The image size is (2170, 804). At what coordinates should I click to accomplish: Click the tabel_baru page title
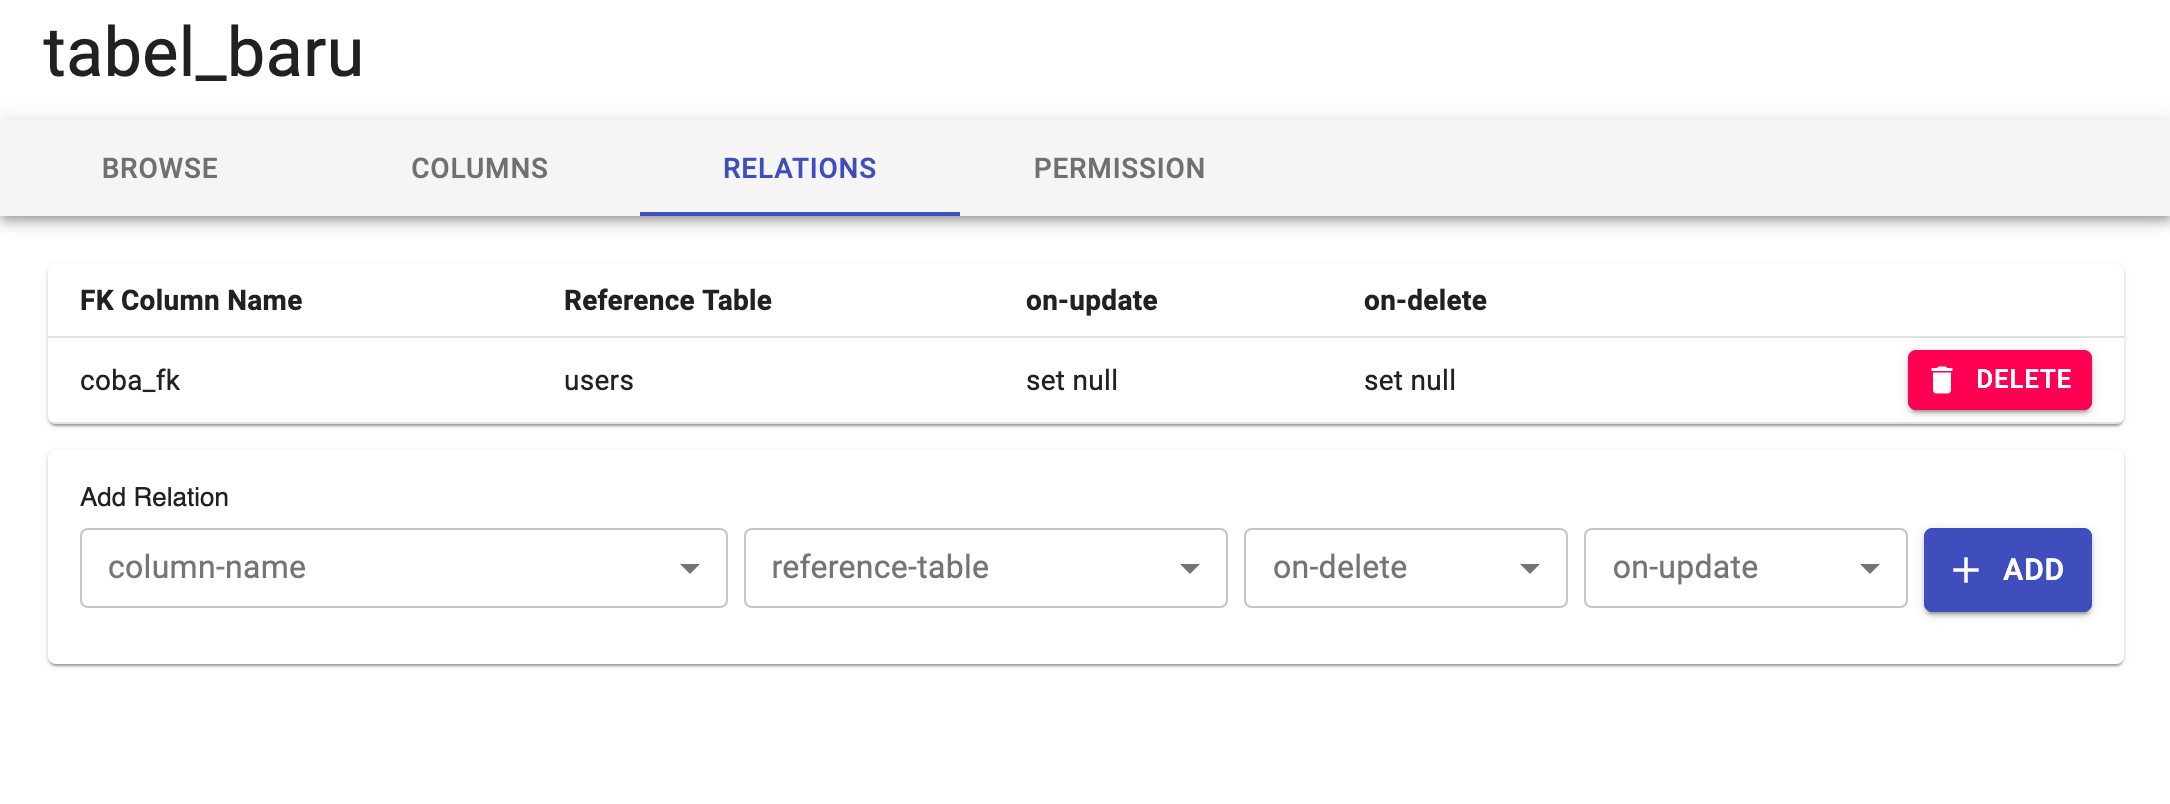point(203,53)
